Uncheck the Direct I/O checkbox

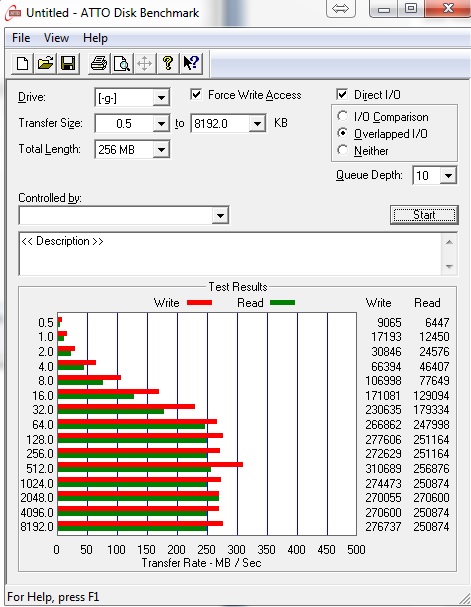pyautogui.click(x=342, y=95)
